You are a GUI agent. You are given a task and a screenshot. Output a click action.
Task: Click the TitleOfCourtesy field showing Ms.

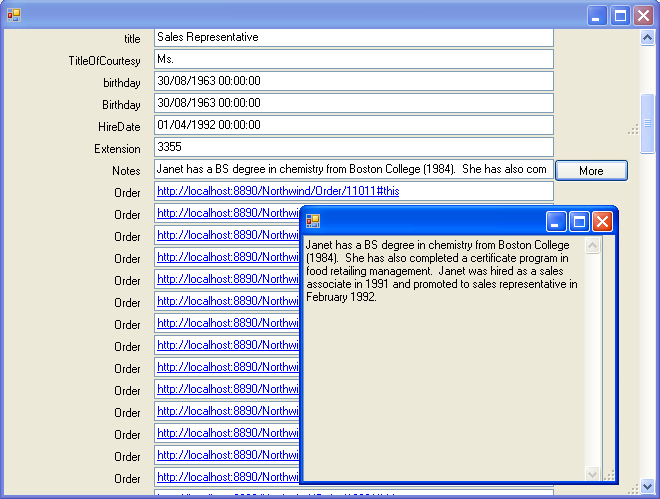tap(353, 59)
